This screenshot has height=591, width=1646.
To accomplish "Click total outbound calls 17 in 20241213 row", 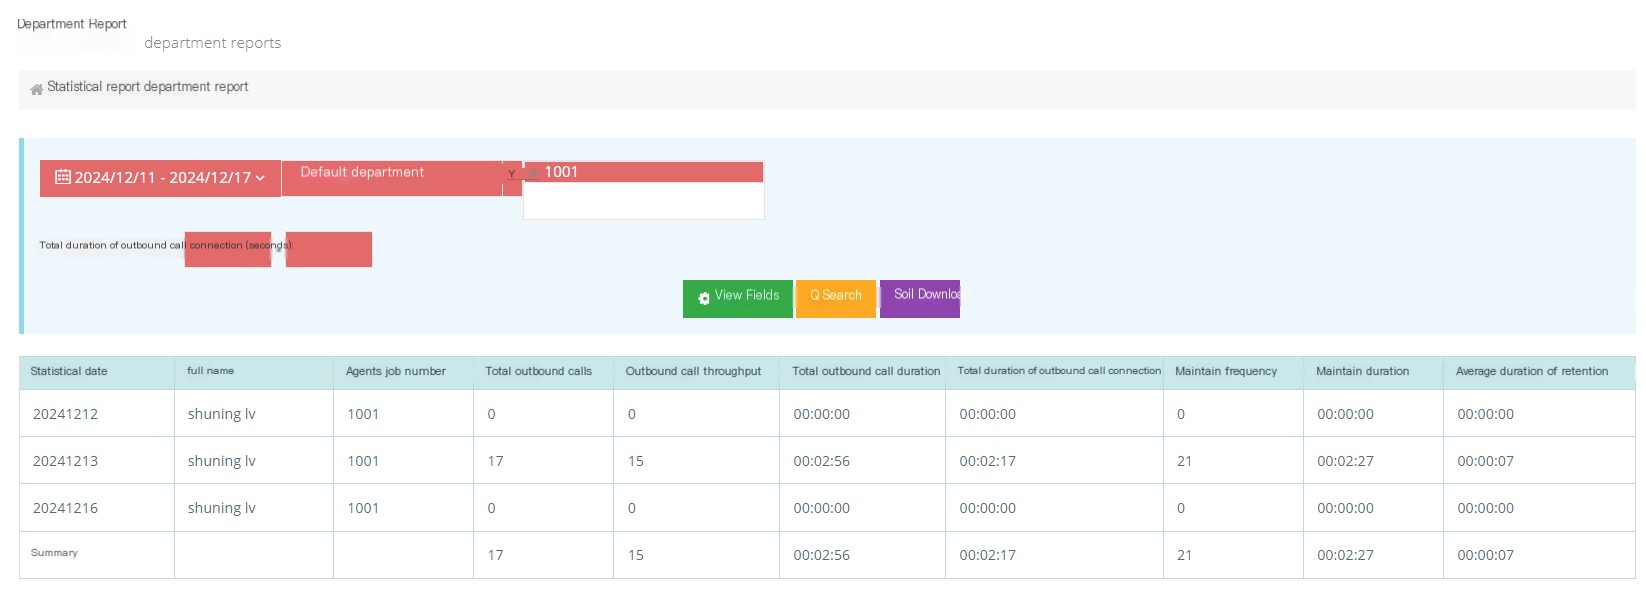I will pos(495,461).
